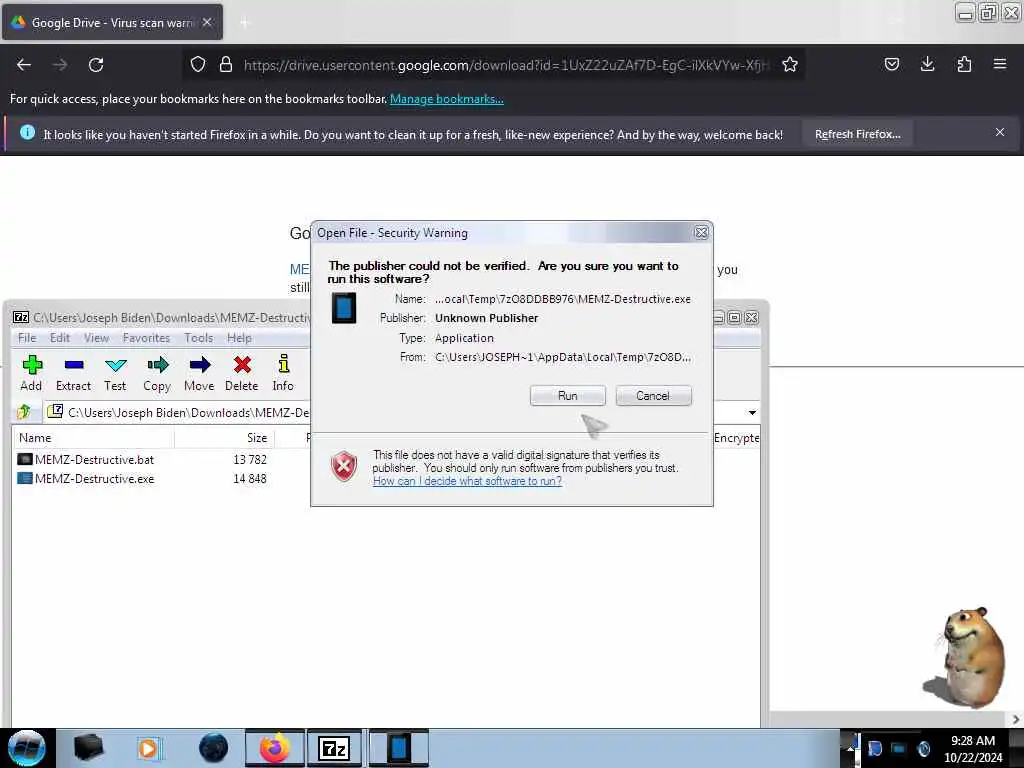Click the MEMZ application taskbar icon
The width and height of the screenshot is (1024, 768).
(398, 748)
